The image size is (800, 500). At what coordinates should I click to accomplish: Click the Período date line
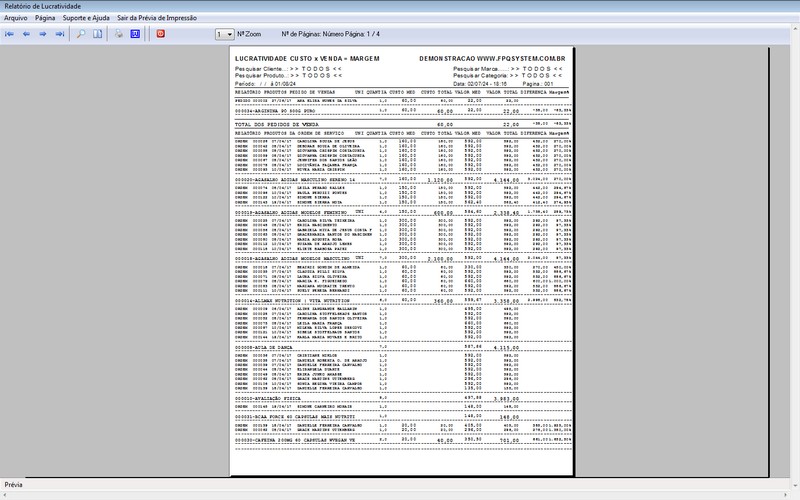(x=265, y=84)
